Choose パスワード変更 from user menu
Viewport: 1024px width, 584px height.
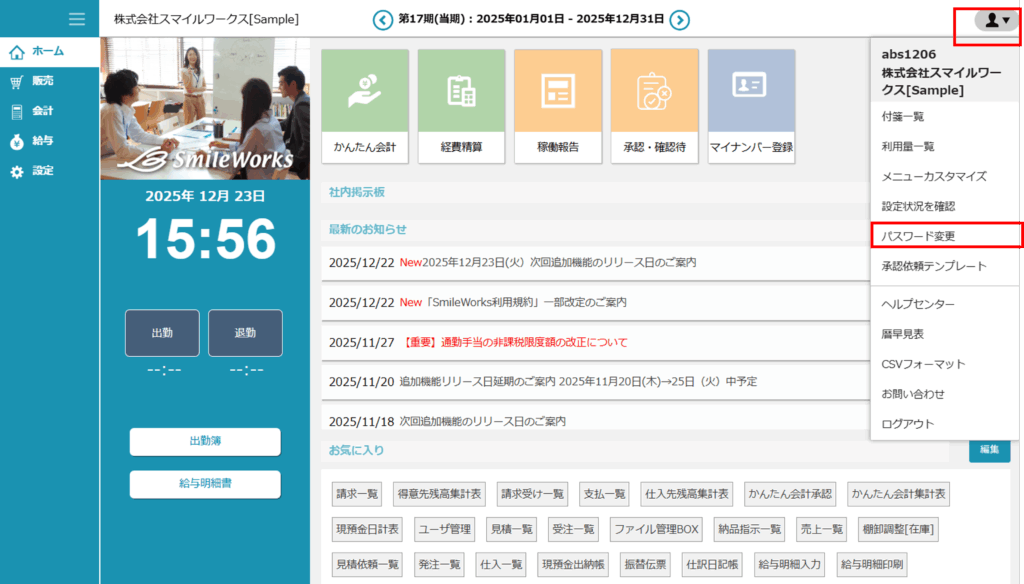(918, 236)
